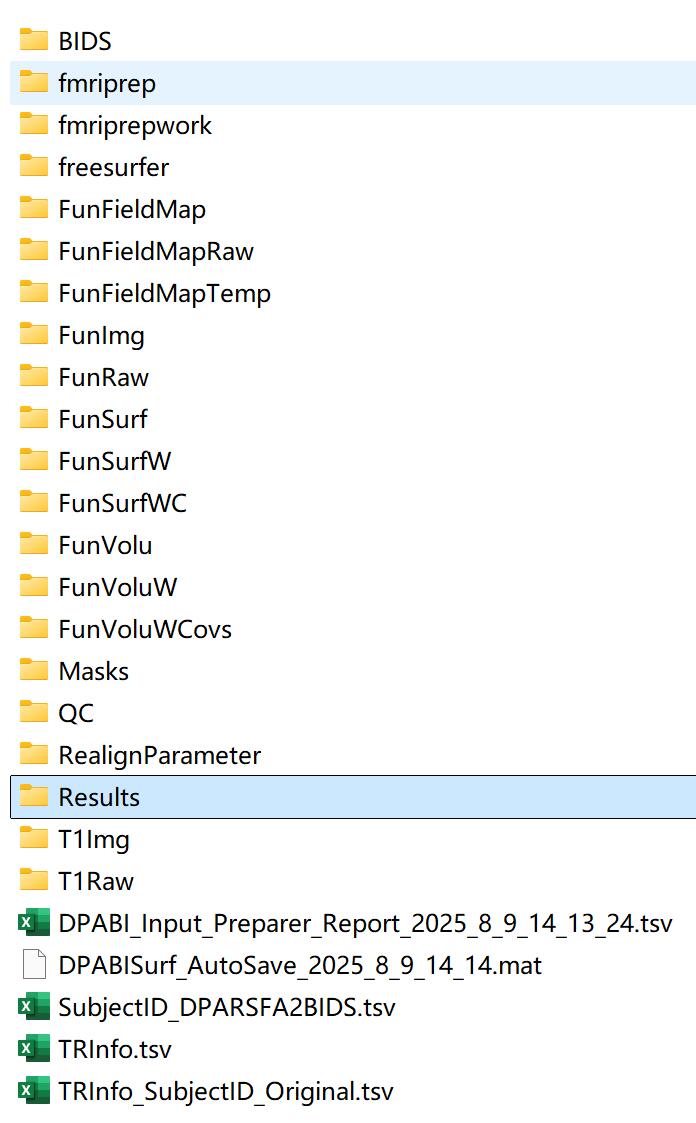Viewport: 696px width, 1123px height.
Task: Click the DPABISurf_AutoSave_2025_8_9_14_14.mat name
Action: coord(300,965)
